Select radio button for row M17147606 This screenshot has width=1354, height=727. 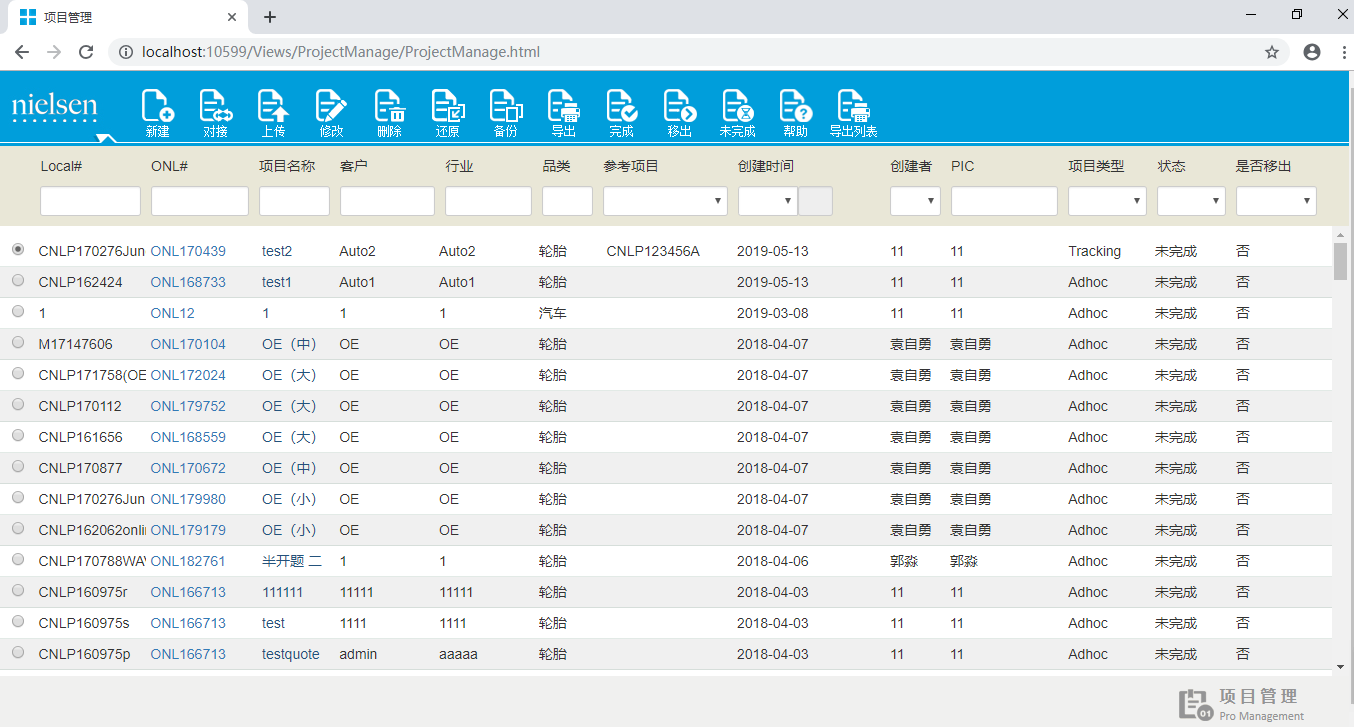point(18,343)
